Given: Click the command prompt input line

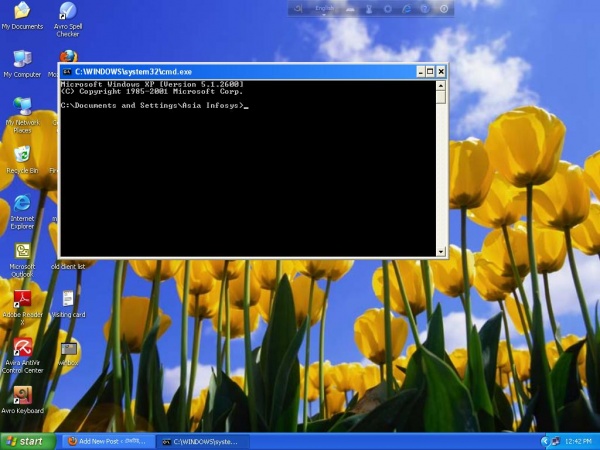Looking at the screenshot, I should tap(155, 106).
